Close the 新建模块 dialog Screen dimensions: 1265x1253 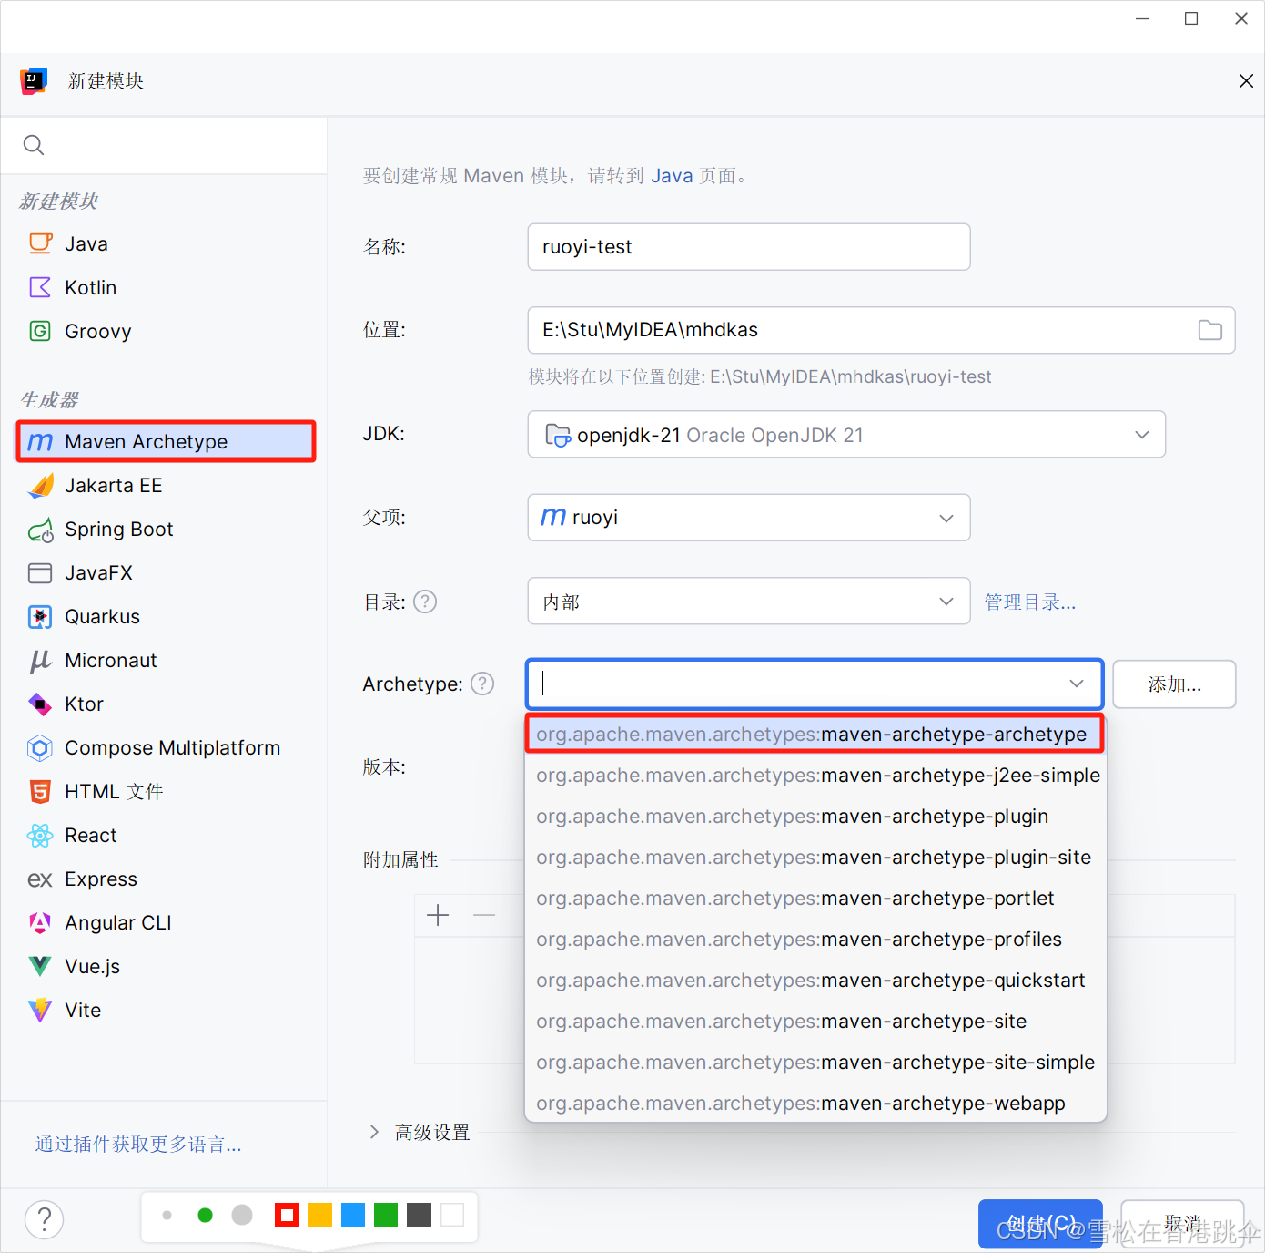tap(1246, 81)
